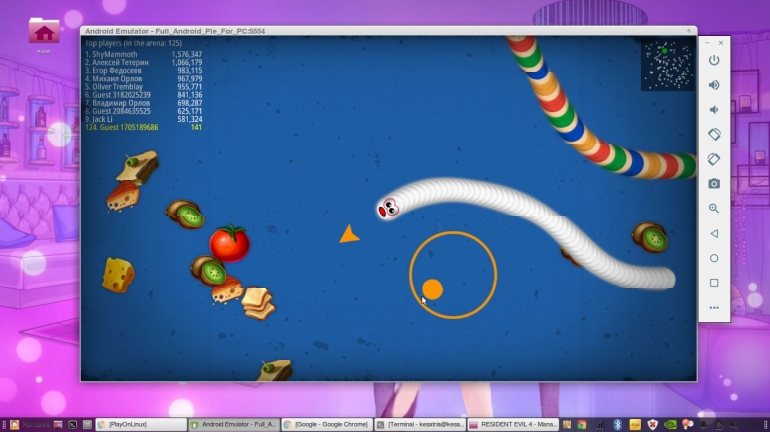Image resolution: width=770 pixels, height=432 pixels.
Task: Click the orange direction arrow pointer
Action: click(x=349, y=234)
